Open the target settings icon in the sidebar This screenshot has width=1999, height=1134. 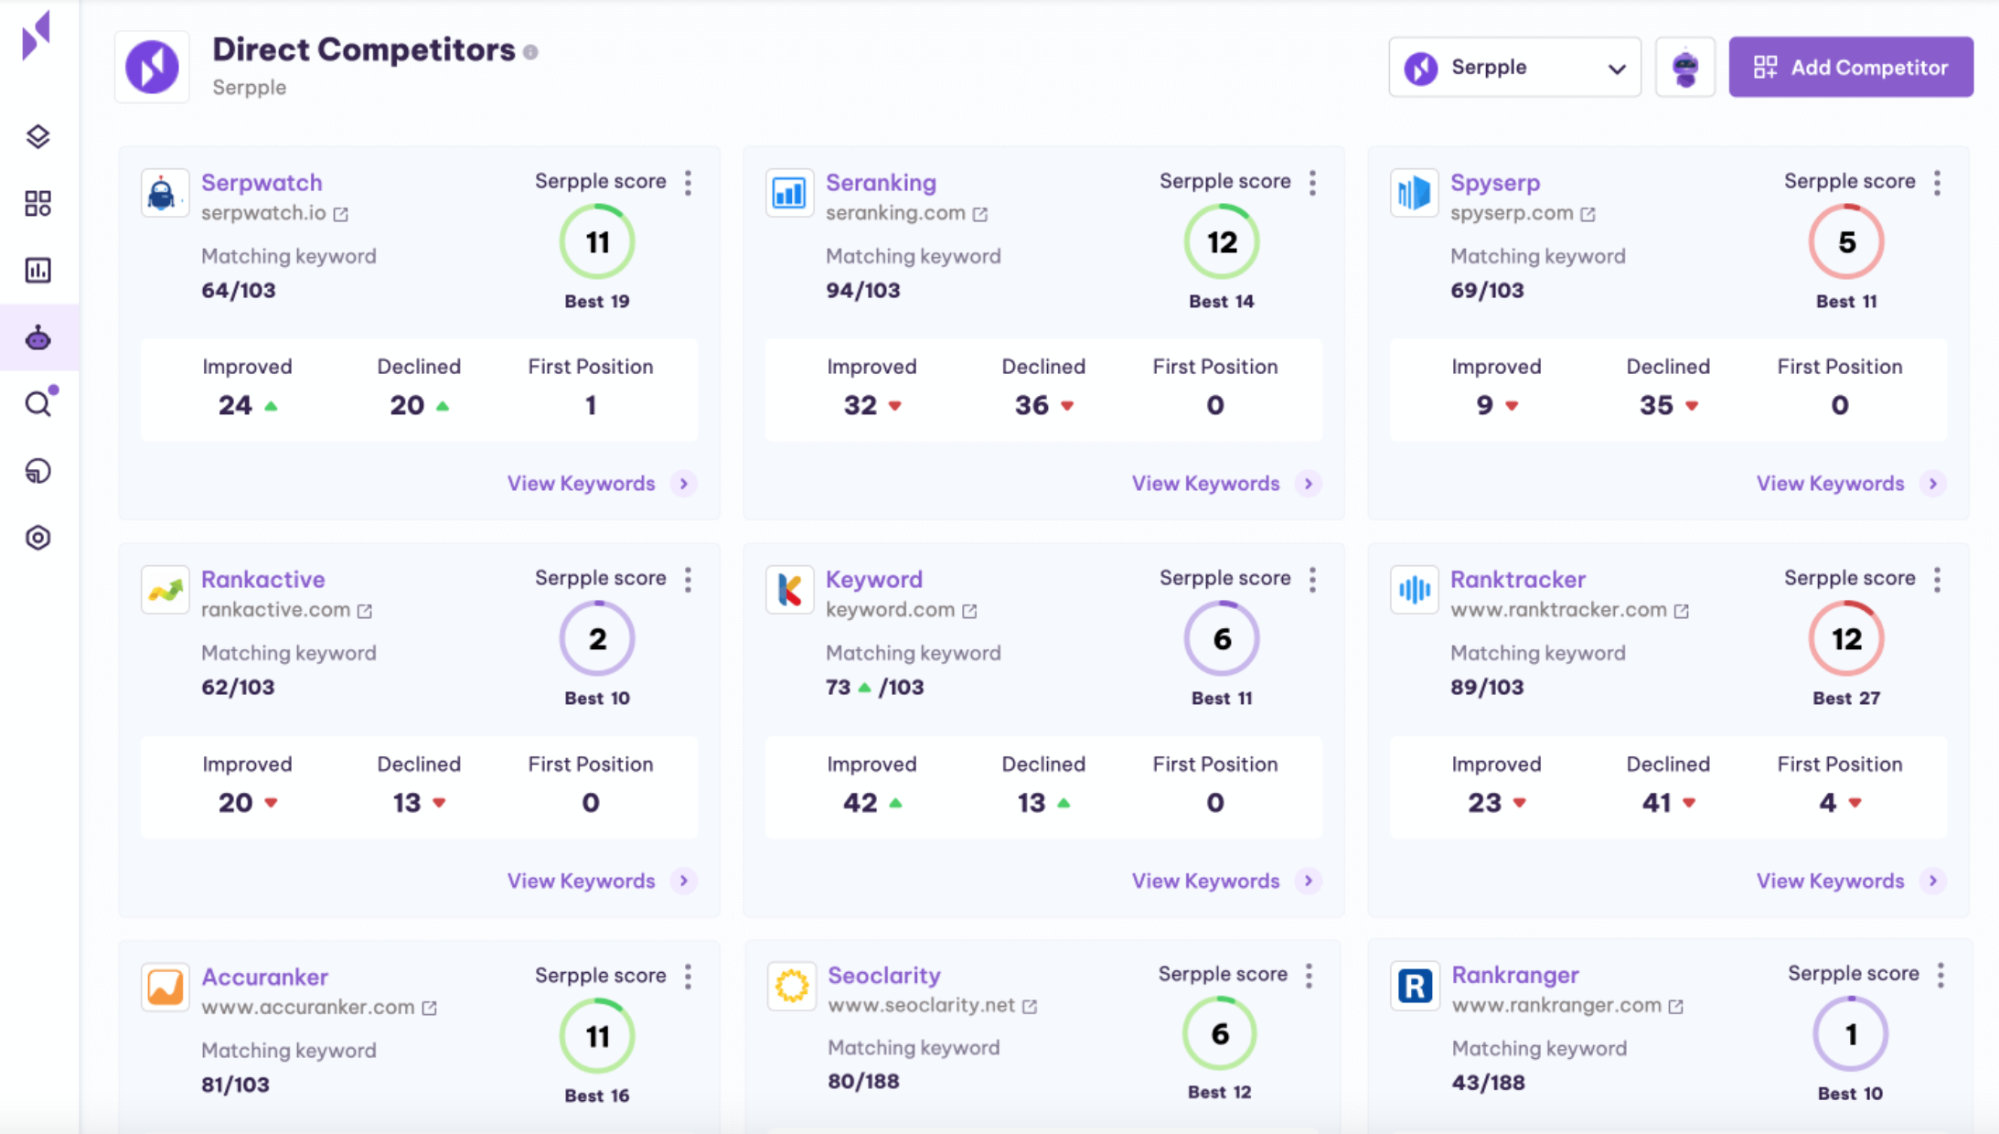coord(38,537)
